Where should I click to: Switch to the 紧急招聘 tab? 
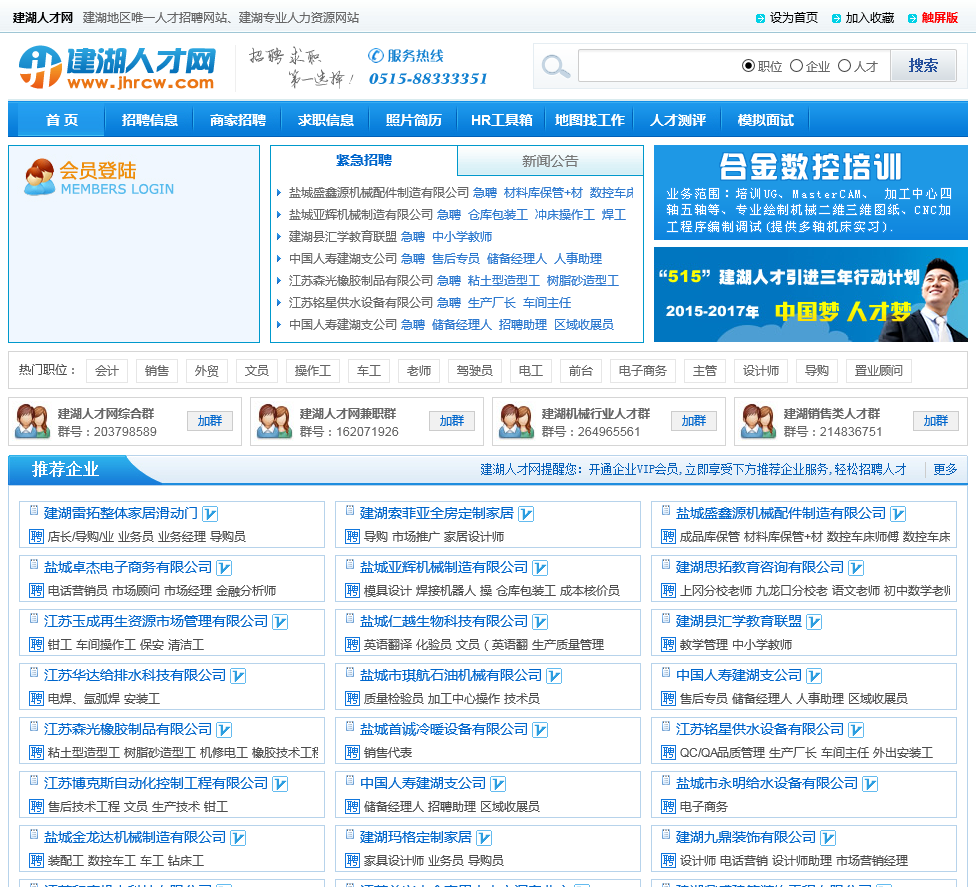click(364, 161)
